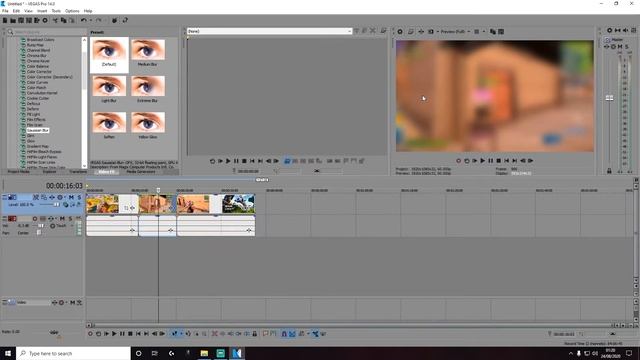Click Overlays grid icon in video preview
640x360 pixels.
click(476, 31)
